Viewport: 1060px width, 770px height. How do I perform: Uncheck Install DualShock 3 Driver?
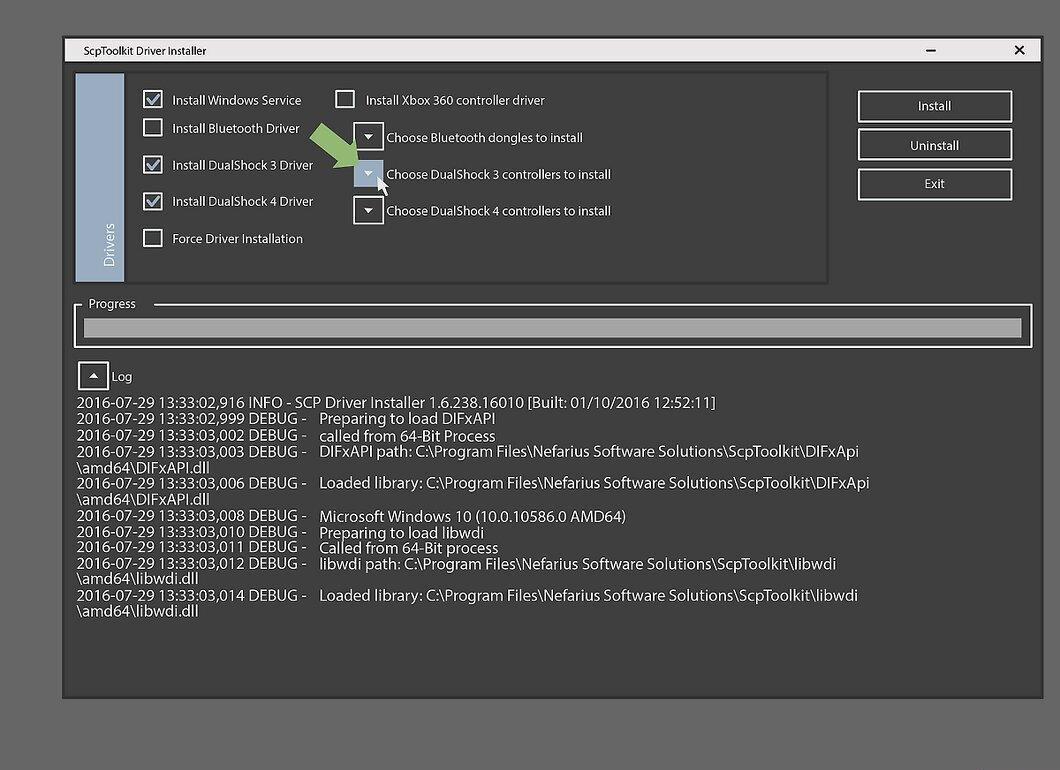coord(153,164)
